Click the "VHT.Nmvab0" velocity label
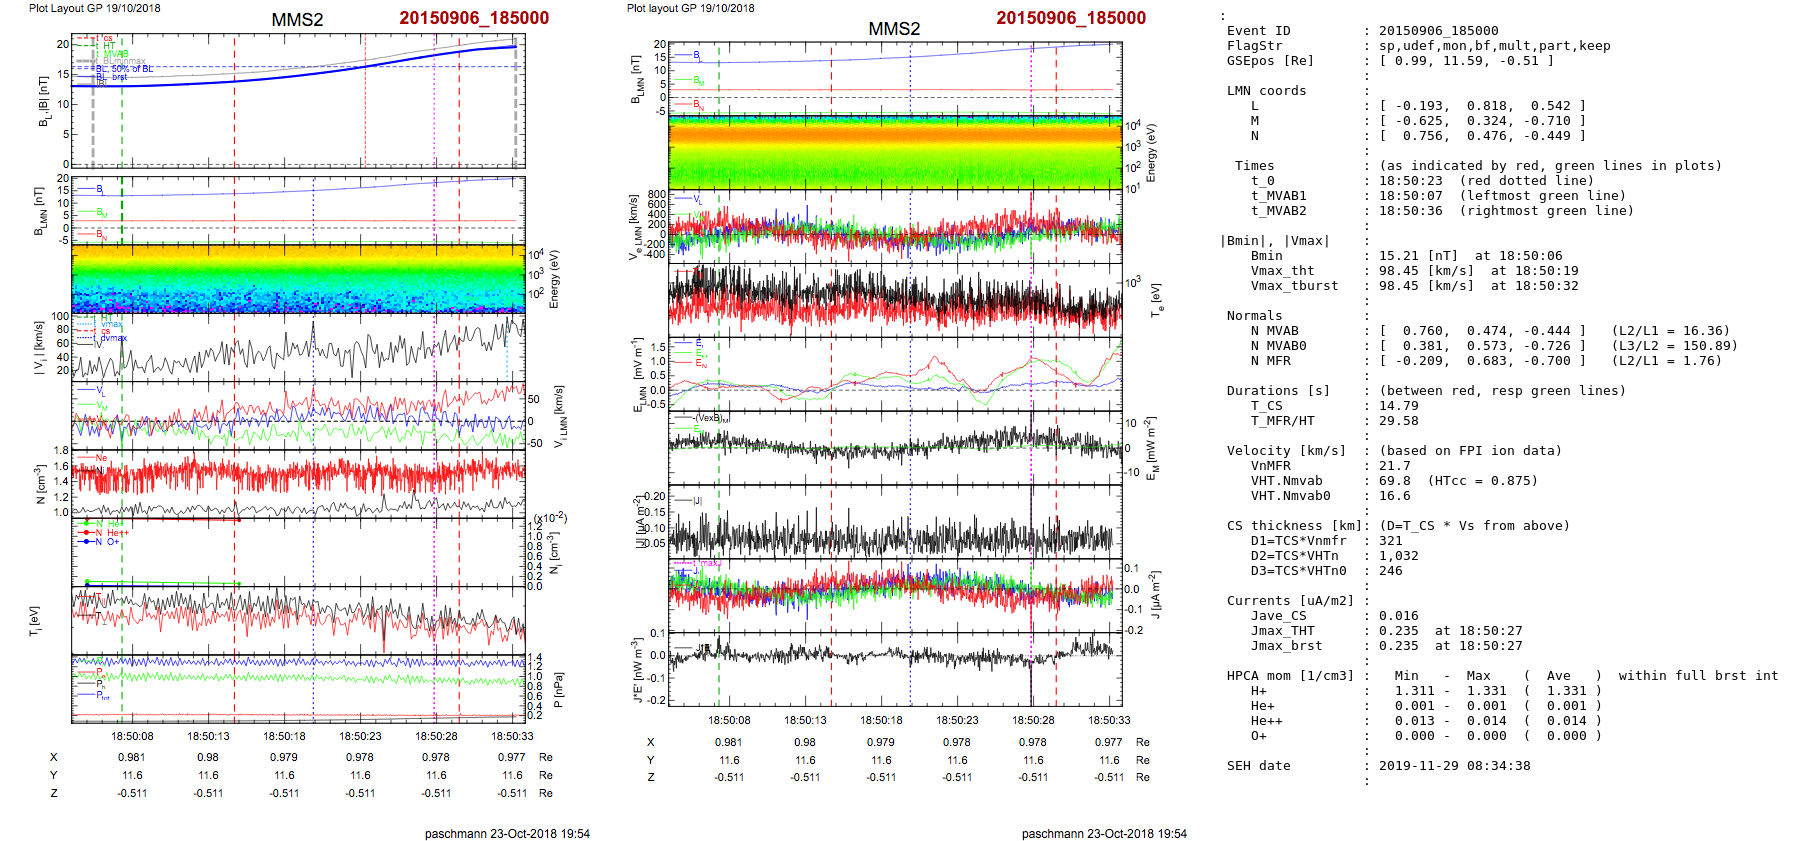1804x841 pixels. [1290, 496]
